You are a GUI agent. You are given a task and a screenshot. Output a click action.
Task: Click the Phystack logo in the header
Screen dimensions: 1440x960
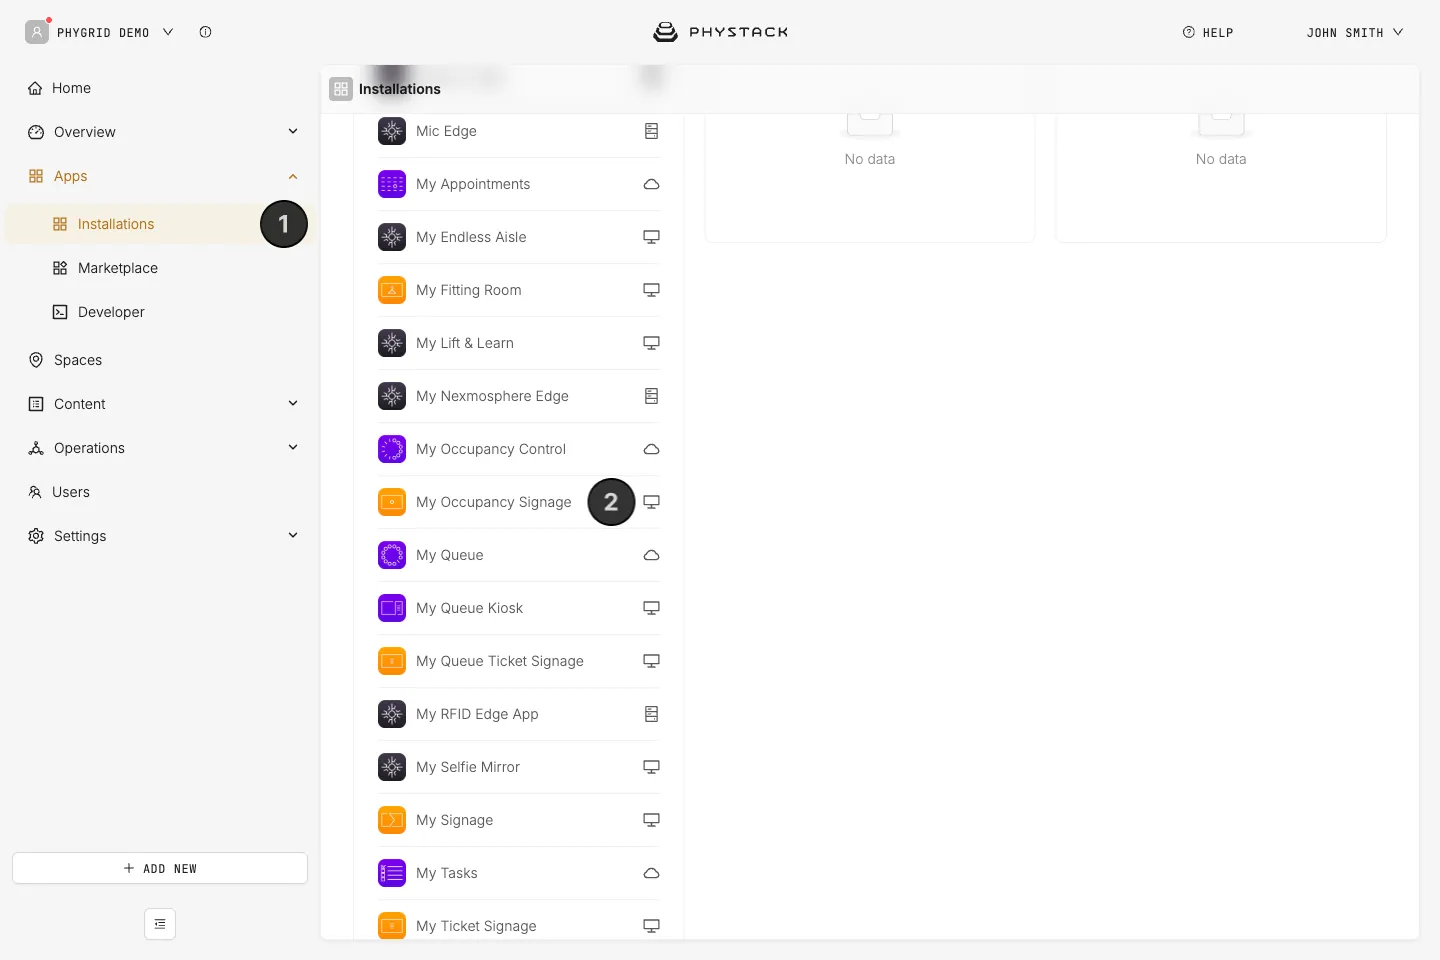point(720,32)
